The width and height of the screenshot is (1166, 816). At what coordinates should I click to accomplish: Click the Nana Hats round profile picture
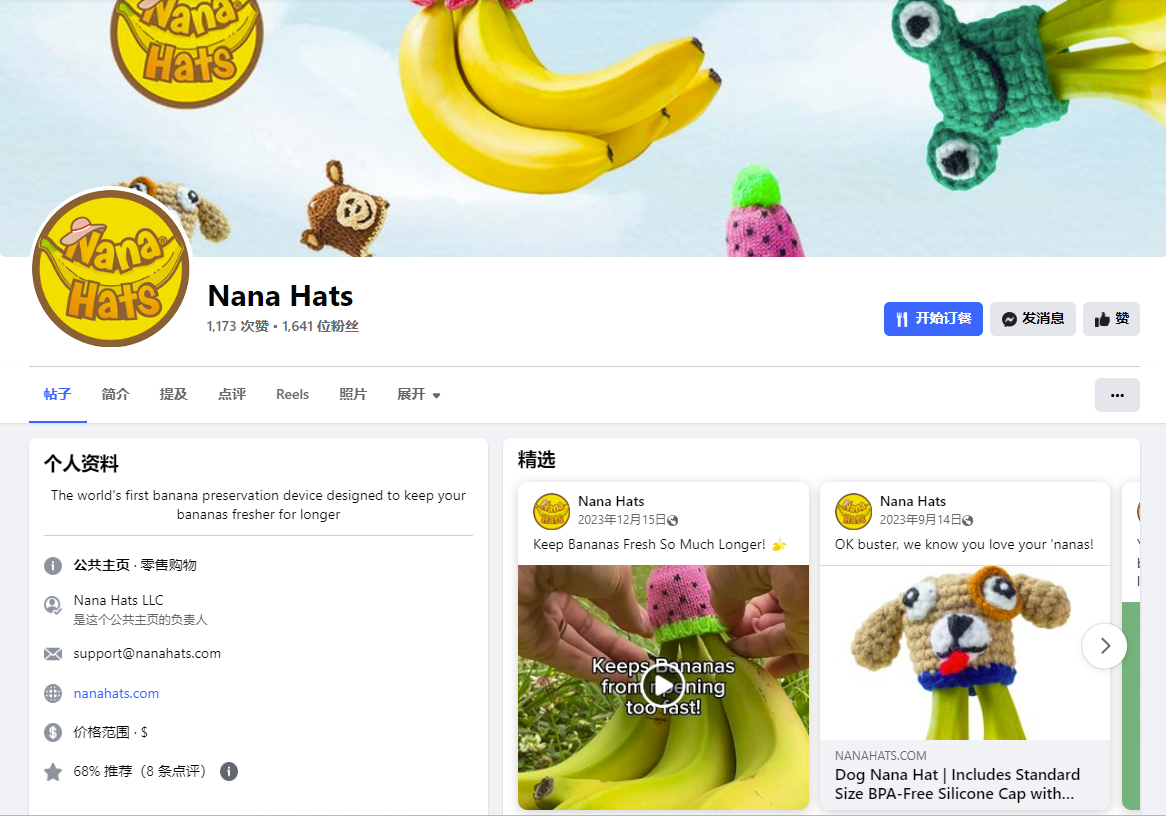point(111,268)
